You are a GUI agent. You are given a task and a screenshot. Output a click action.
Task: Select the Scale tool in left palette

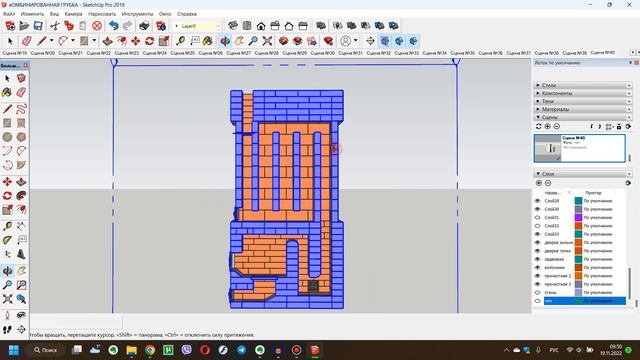(x=7, y=210)
